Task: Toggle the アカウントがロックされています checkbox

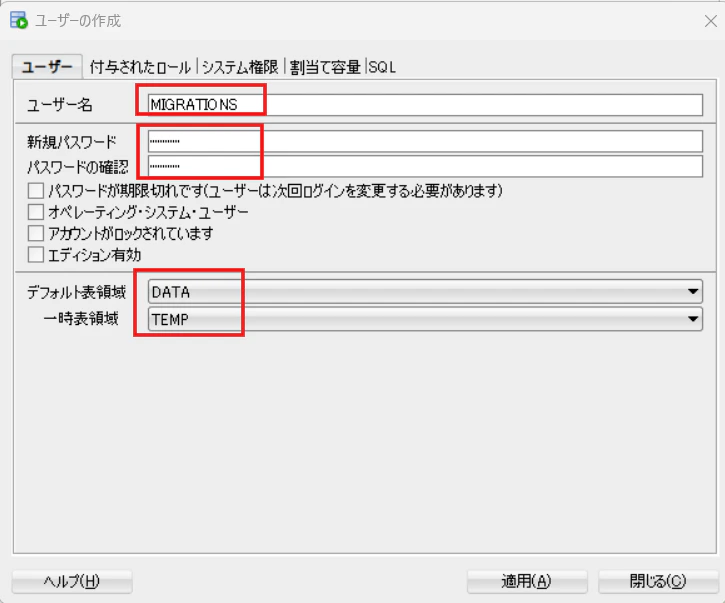Action: pos(36,233)
